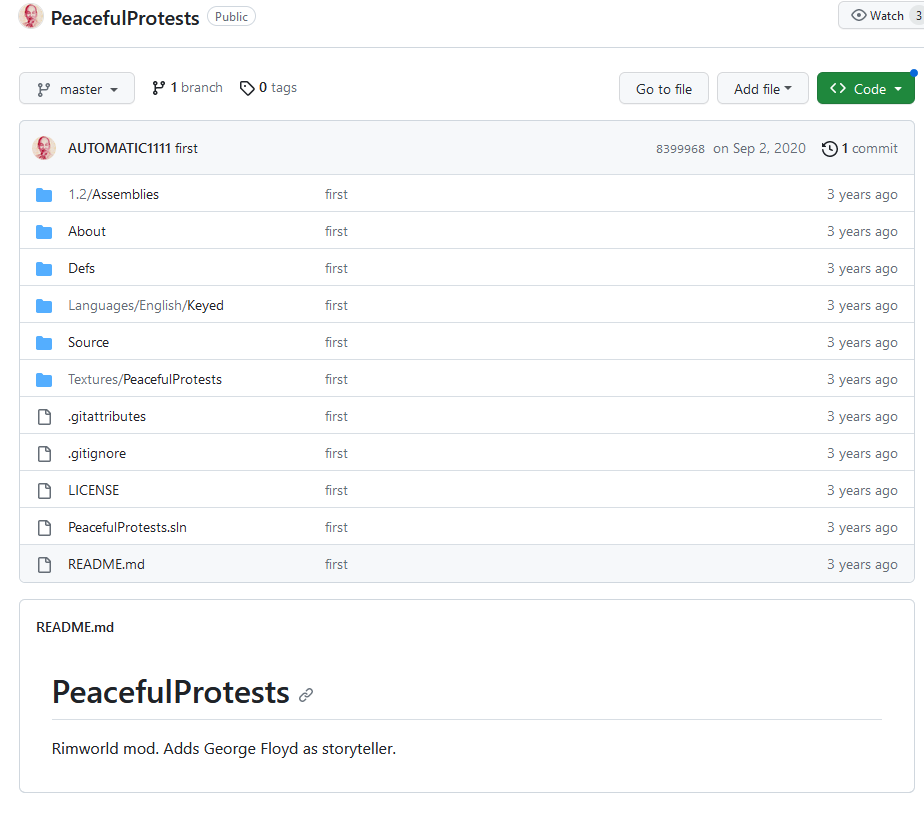
Task: Open the AUTOMATIC1111 author link
Action: click(119, 148)
